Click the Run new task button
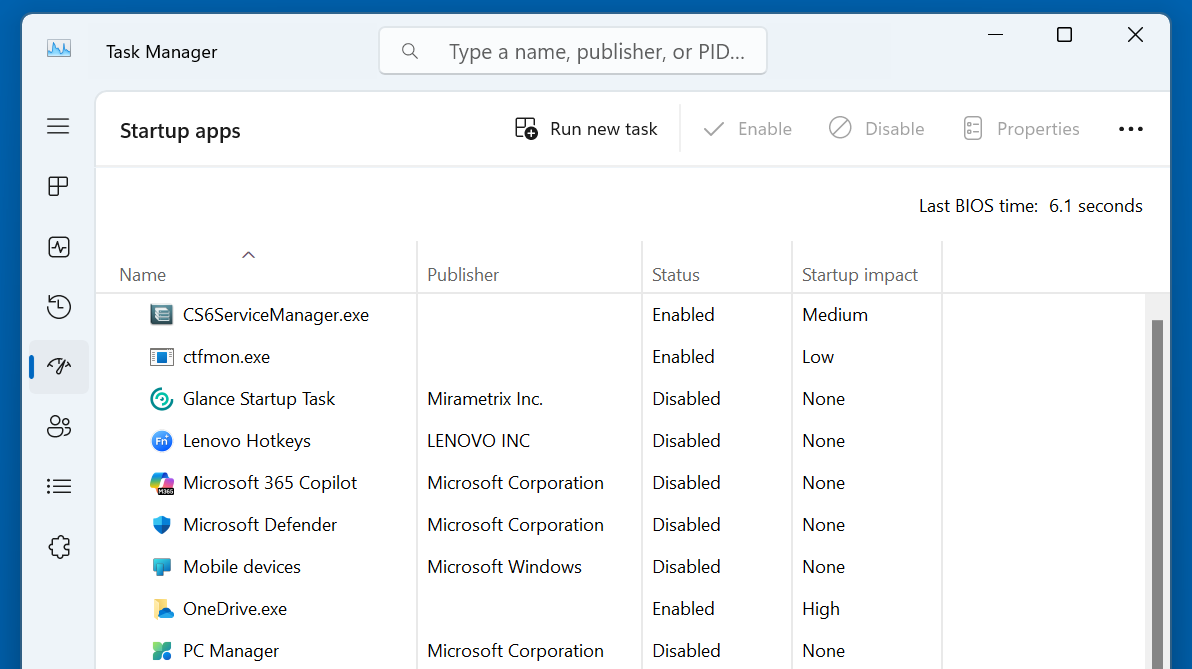The width and height of the screenshot is (1192, 669). pos(585,128)
